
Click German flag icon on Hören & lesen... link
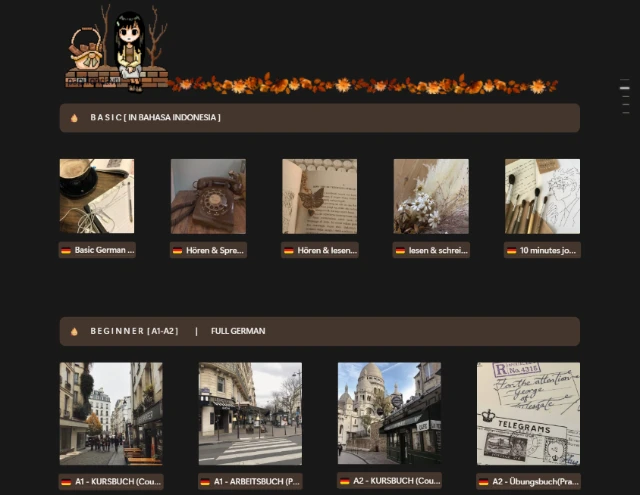click(x=289, y=251)
